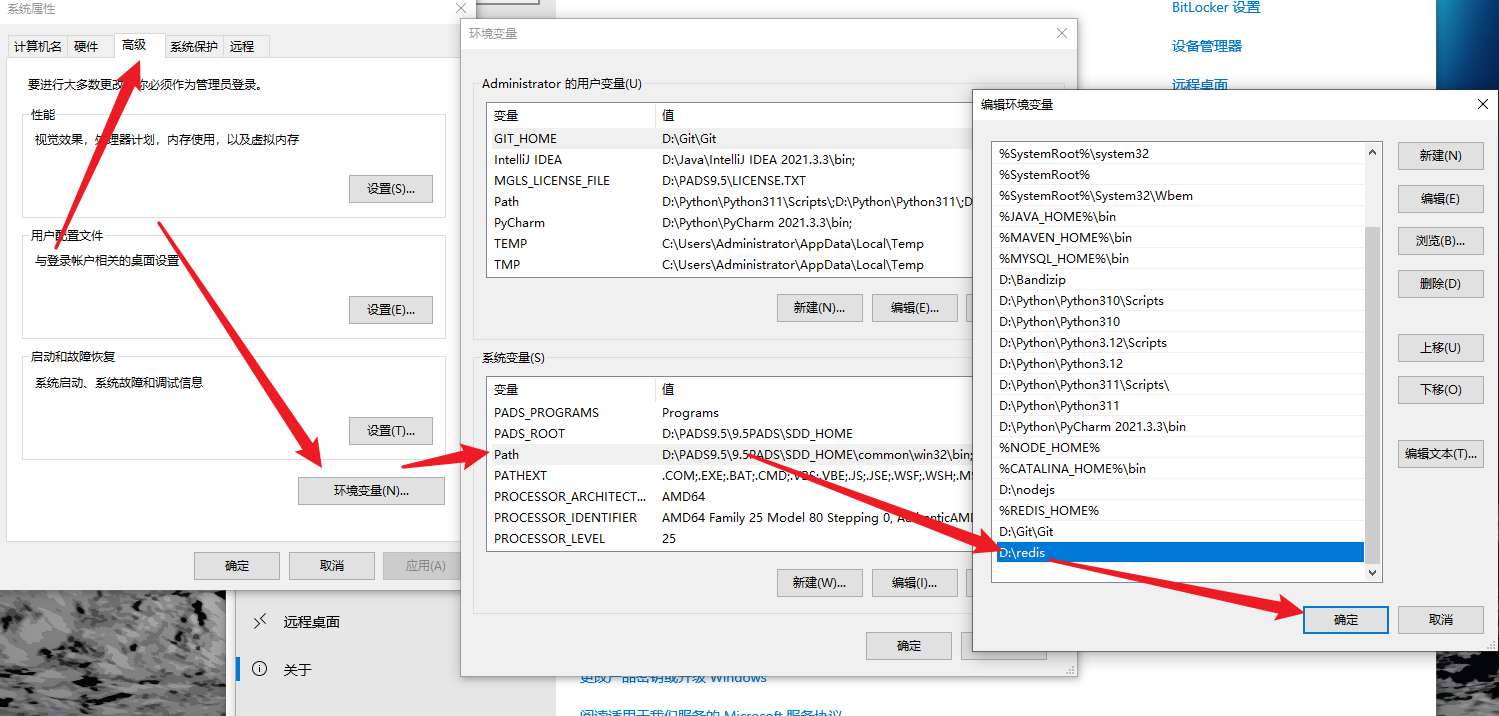Click the About info icon in sidebar
Screen dimensions: 1499x716
point(260,669)
